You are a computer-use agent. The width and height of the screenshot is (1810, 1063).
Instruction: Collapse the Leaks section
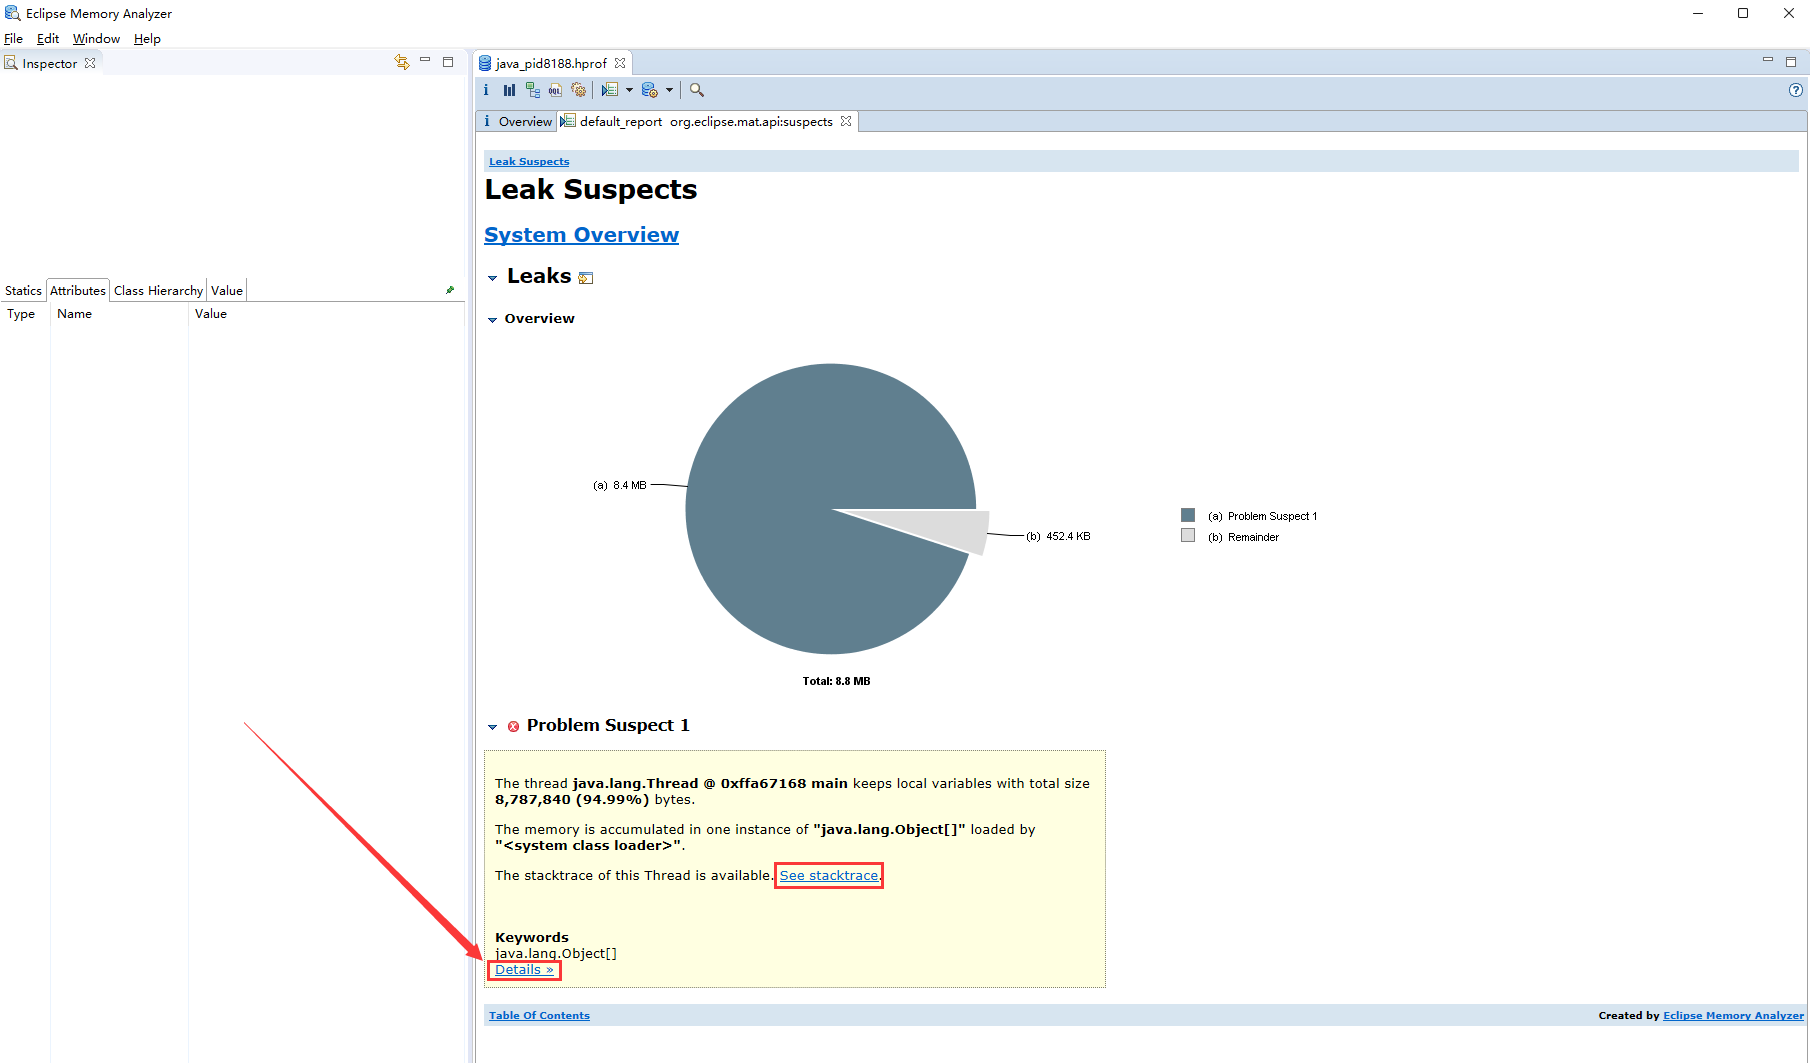(492, 278)
